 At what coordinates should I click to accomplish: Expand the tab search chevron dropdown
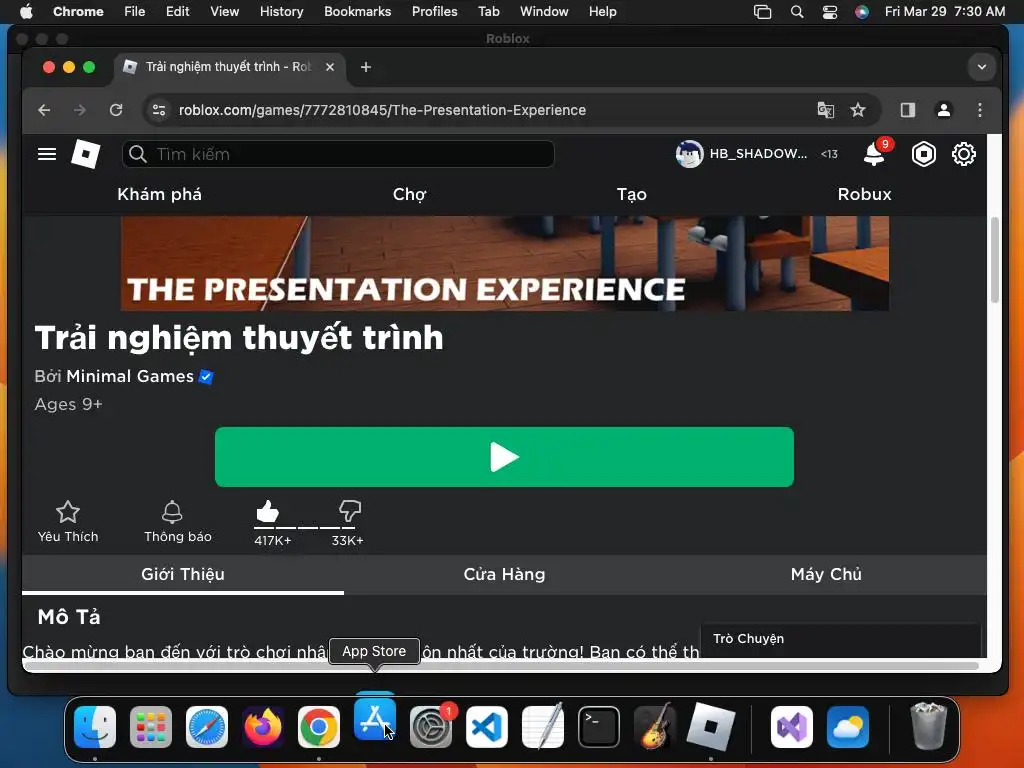click(x=982, y=67)
